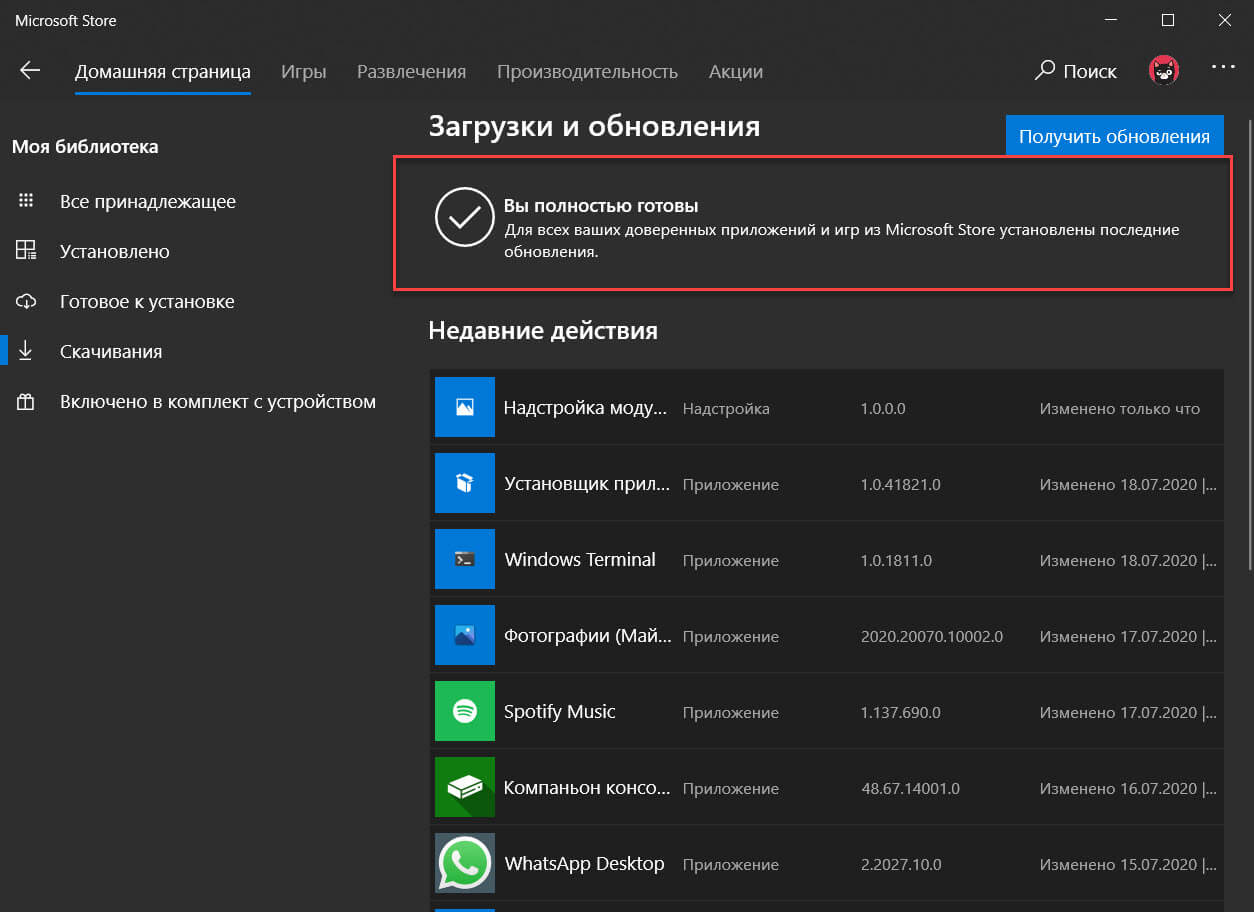The height and width of the screenshot is (912, 1254).
Task: Click the gift icon beside Включено в комплект
Action: 26,402
